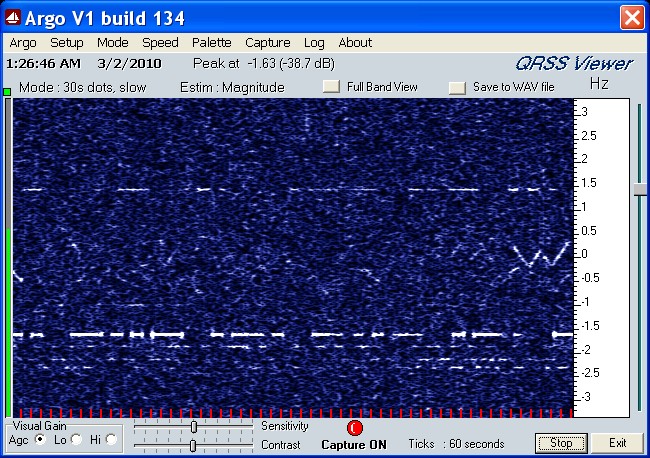Click the red Capture ON indicator
The image size is (650, 458).
354,428
